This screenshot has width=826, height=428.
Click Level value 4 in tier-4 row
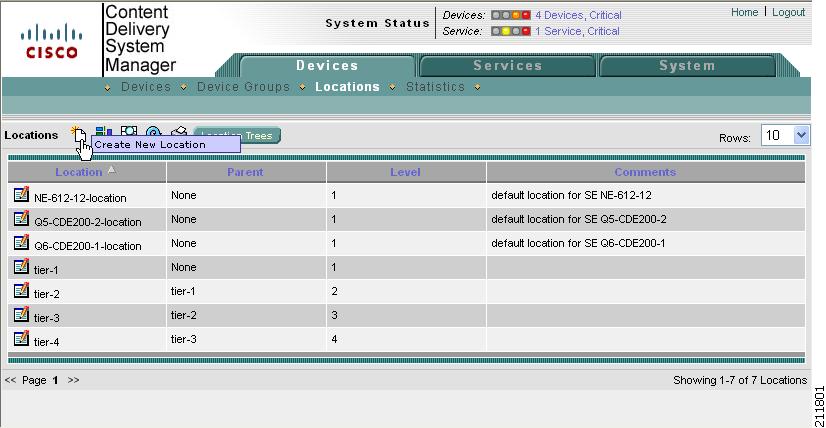click(334, 339)
